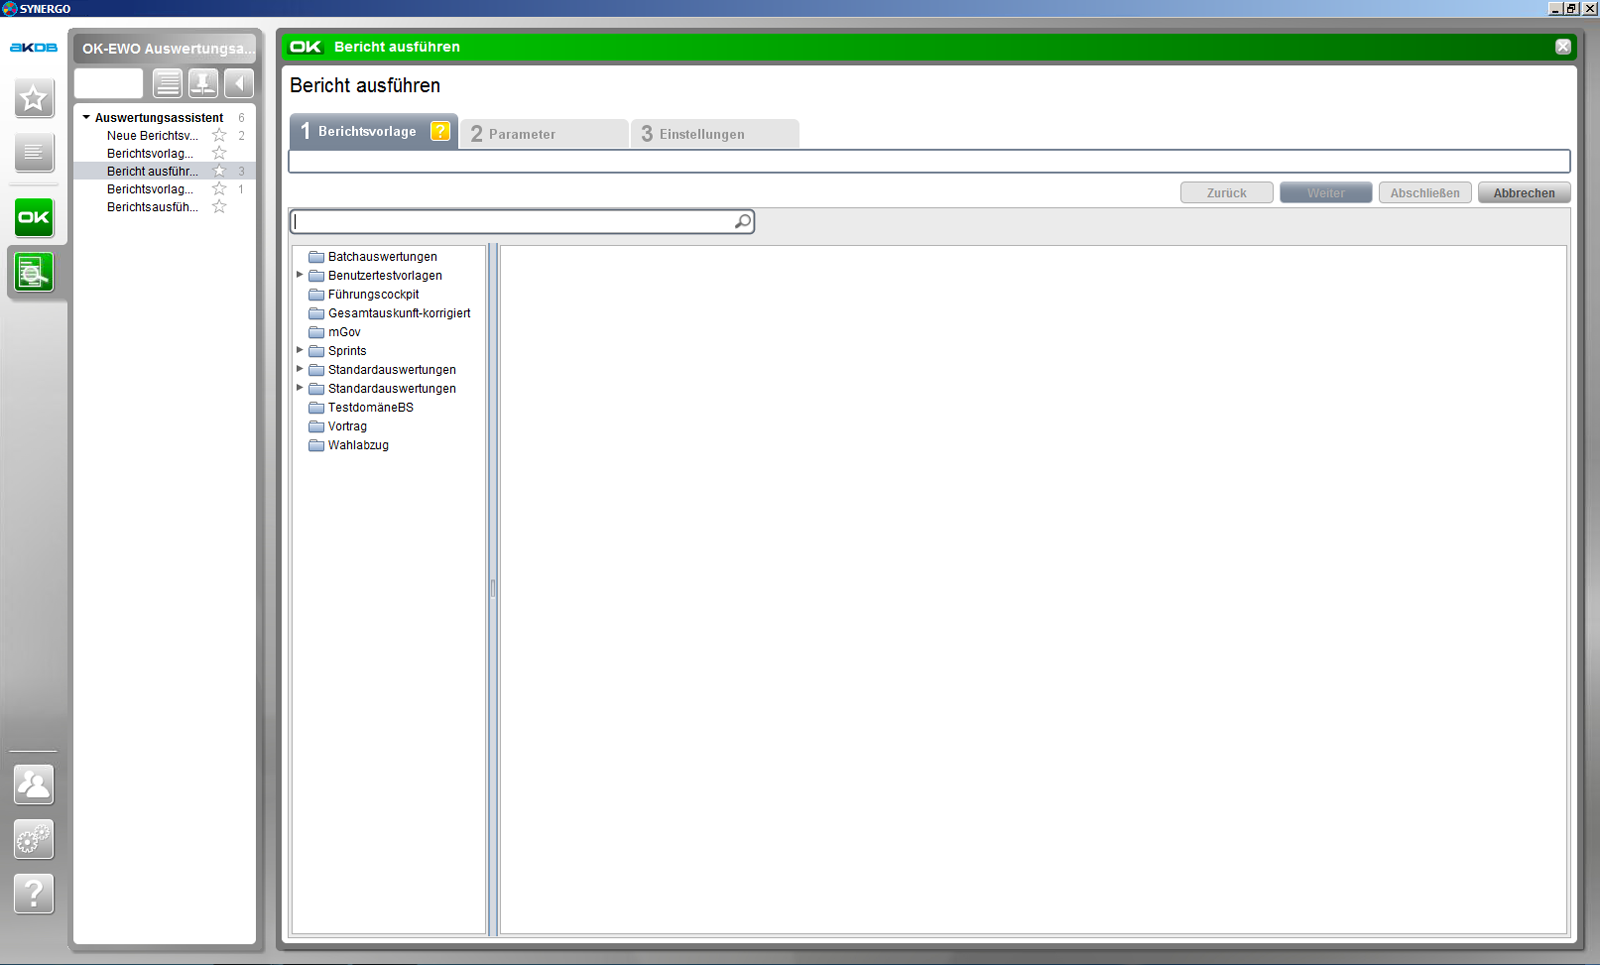Expand the Sprints folder
Screen dimensions: 1600x965
[x=300, y=350]
